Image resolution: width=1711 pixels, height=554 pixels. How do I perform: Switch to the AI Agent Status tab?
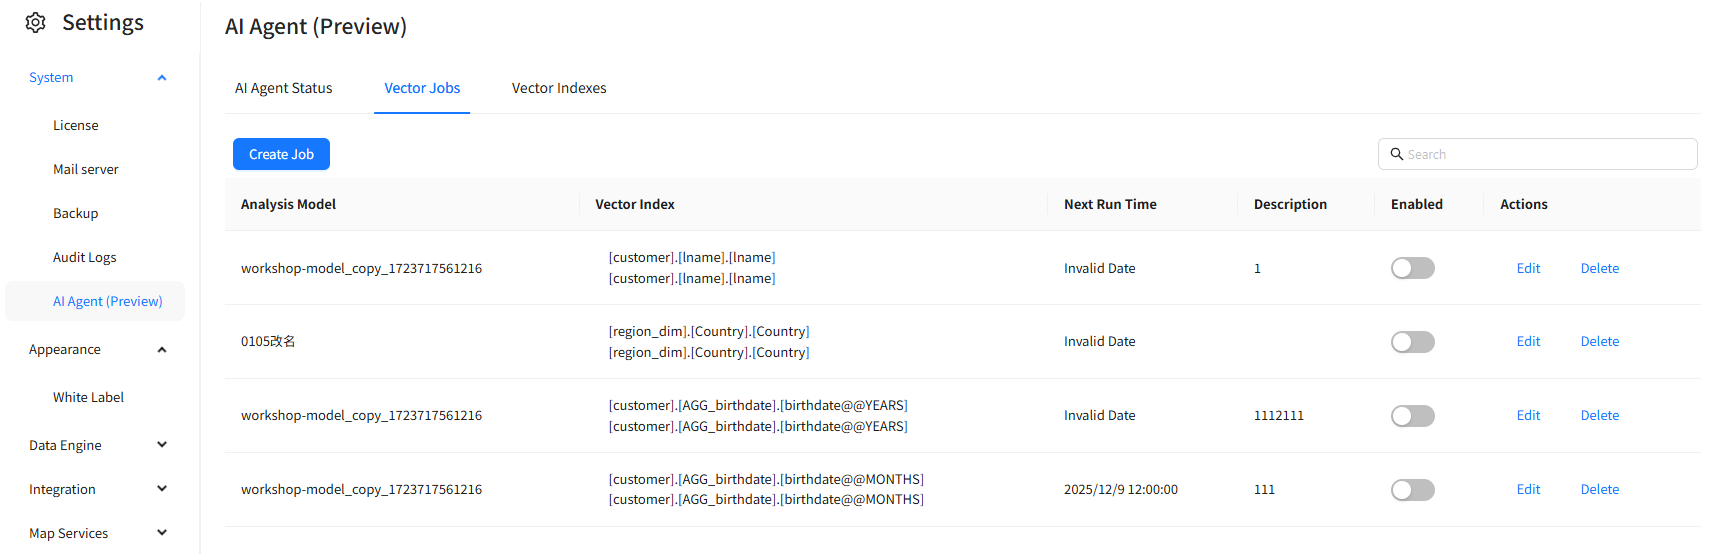coord(283,88)
